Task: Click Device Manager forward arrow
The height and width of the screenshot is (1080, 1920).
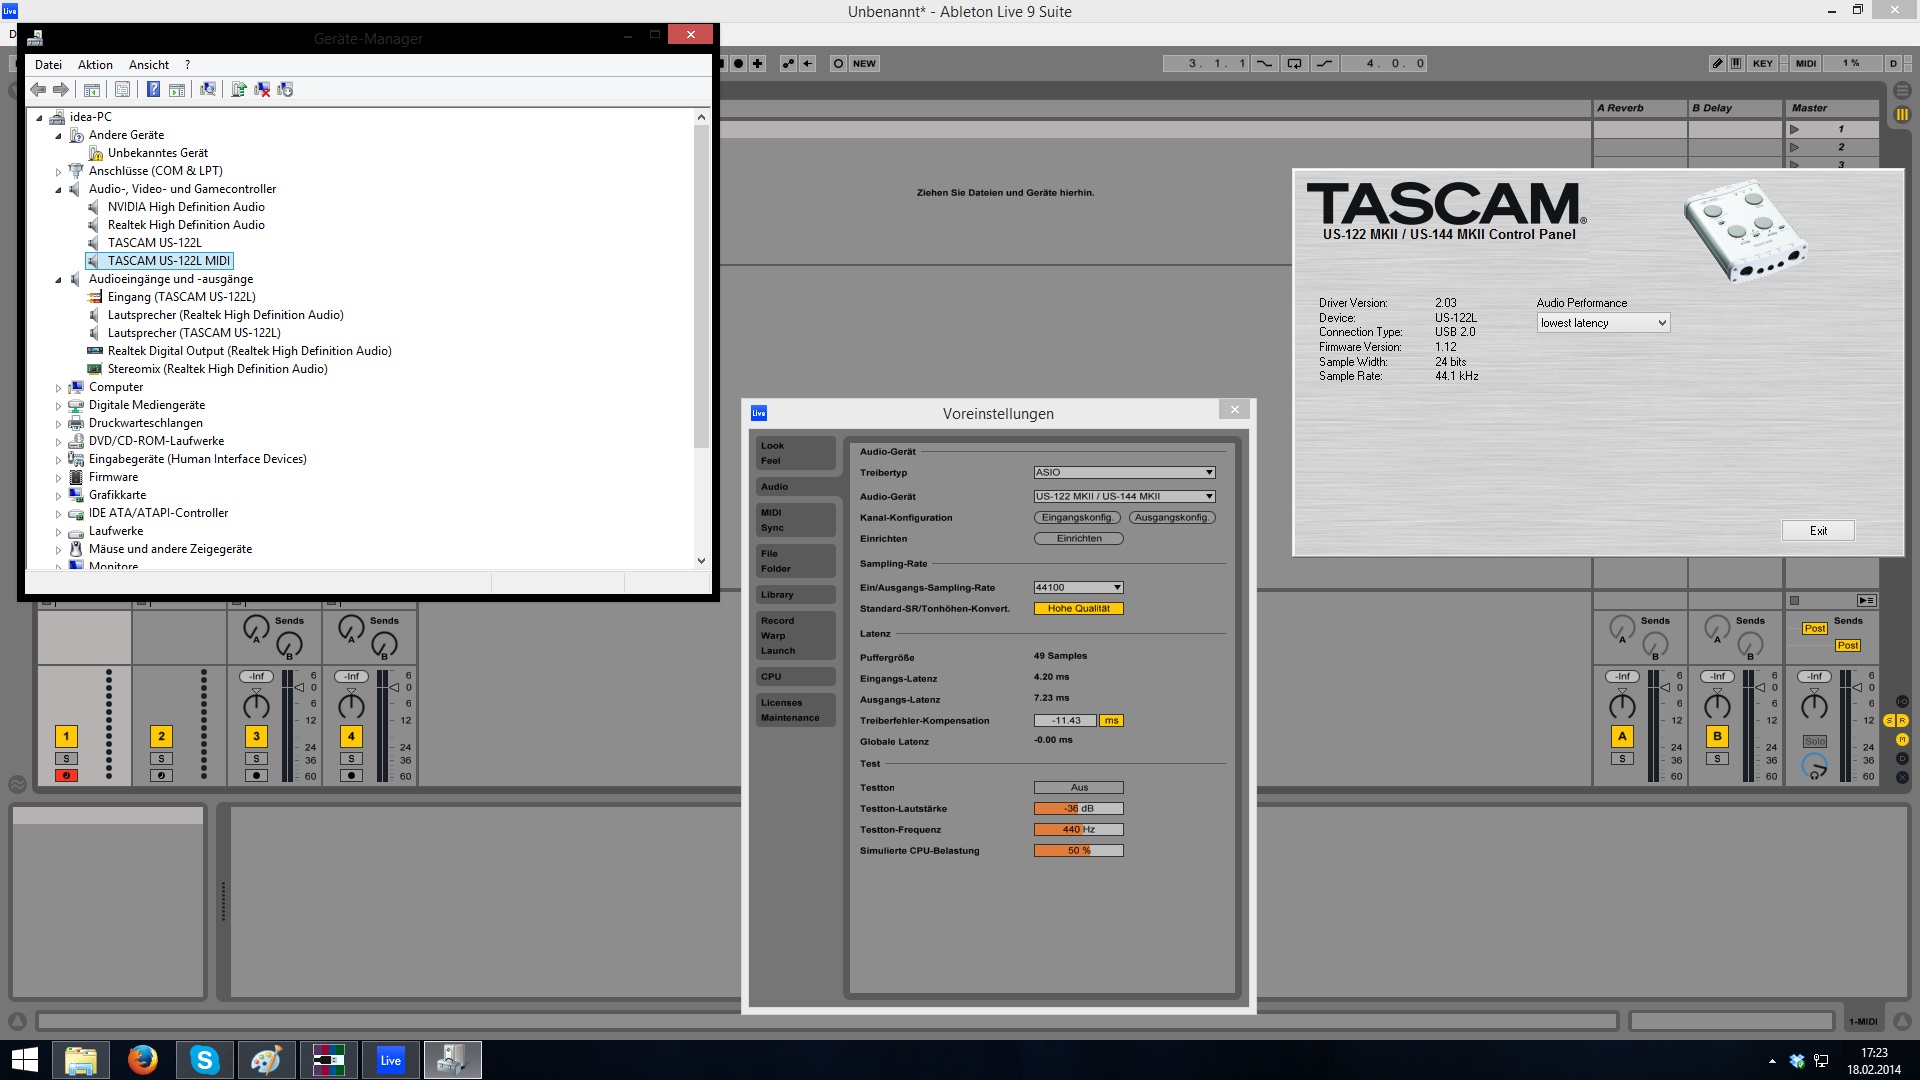Action: coord(61,90)
